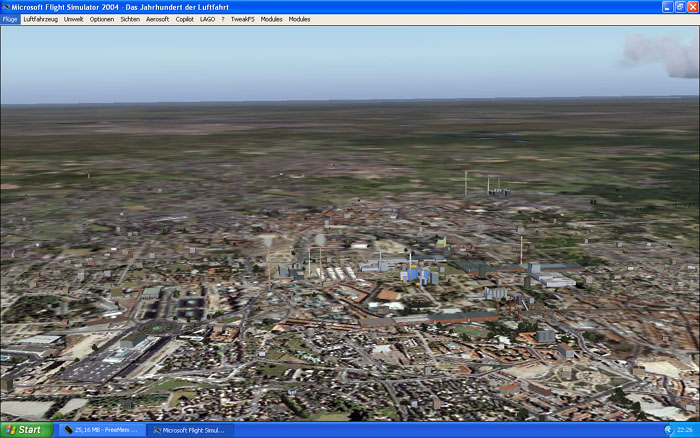Restore down the Flight Simulator window
This screenshot has width=700, height=438.
click(x=680, y=7)
